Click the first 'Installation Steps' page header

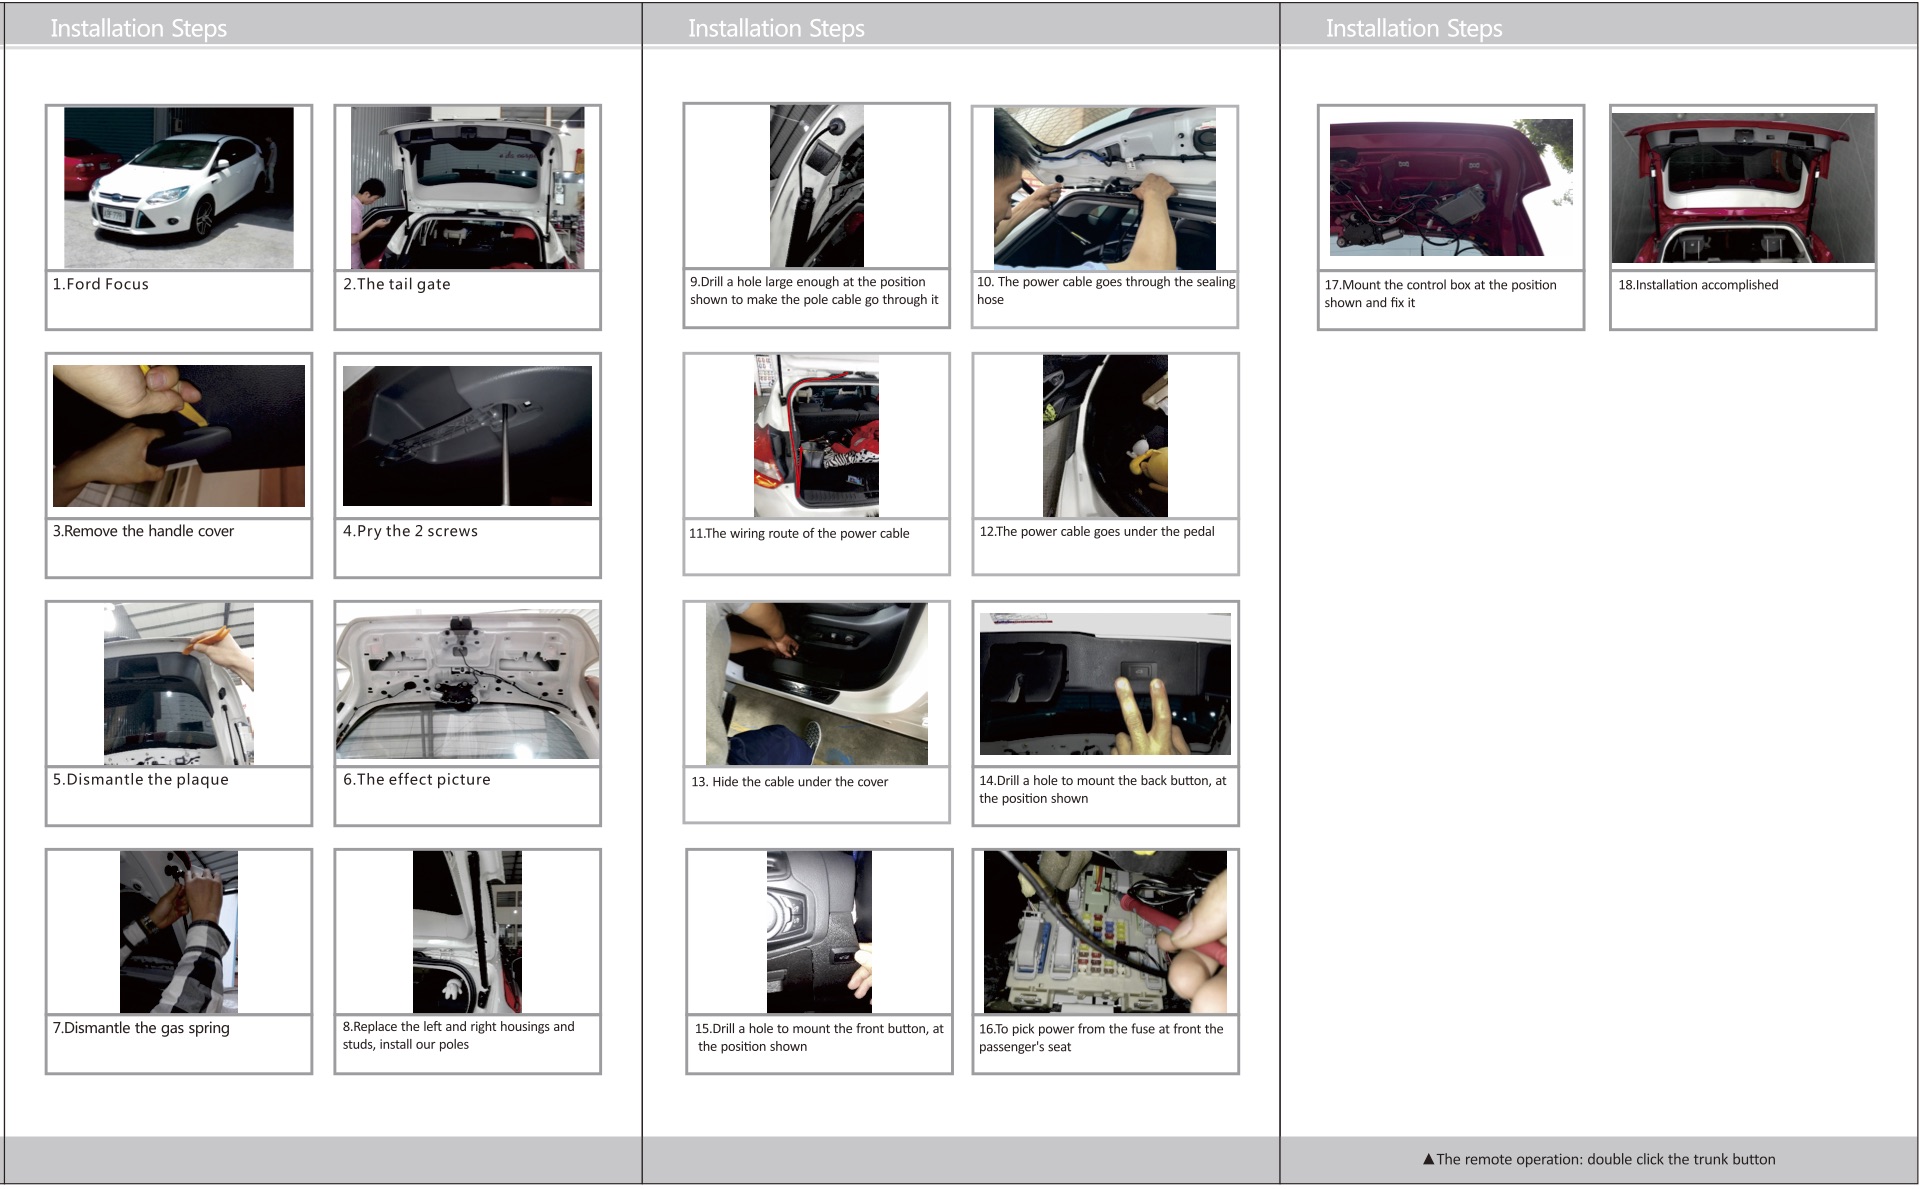139,28
